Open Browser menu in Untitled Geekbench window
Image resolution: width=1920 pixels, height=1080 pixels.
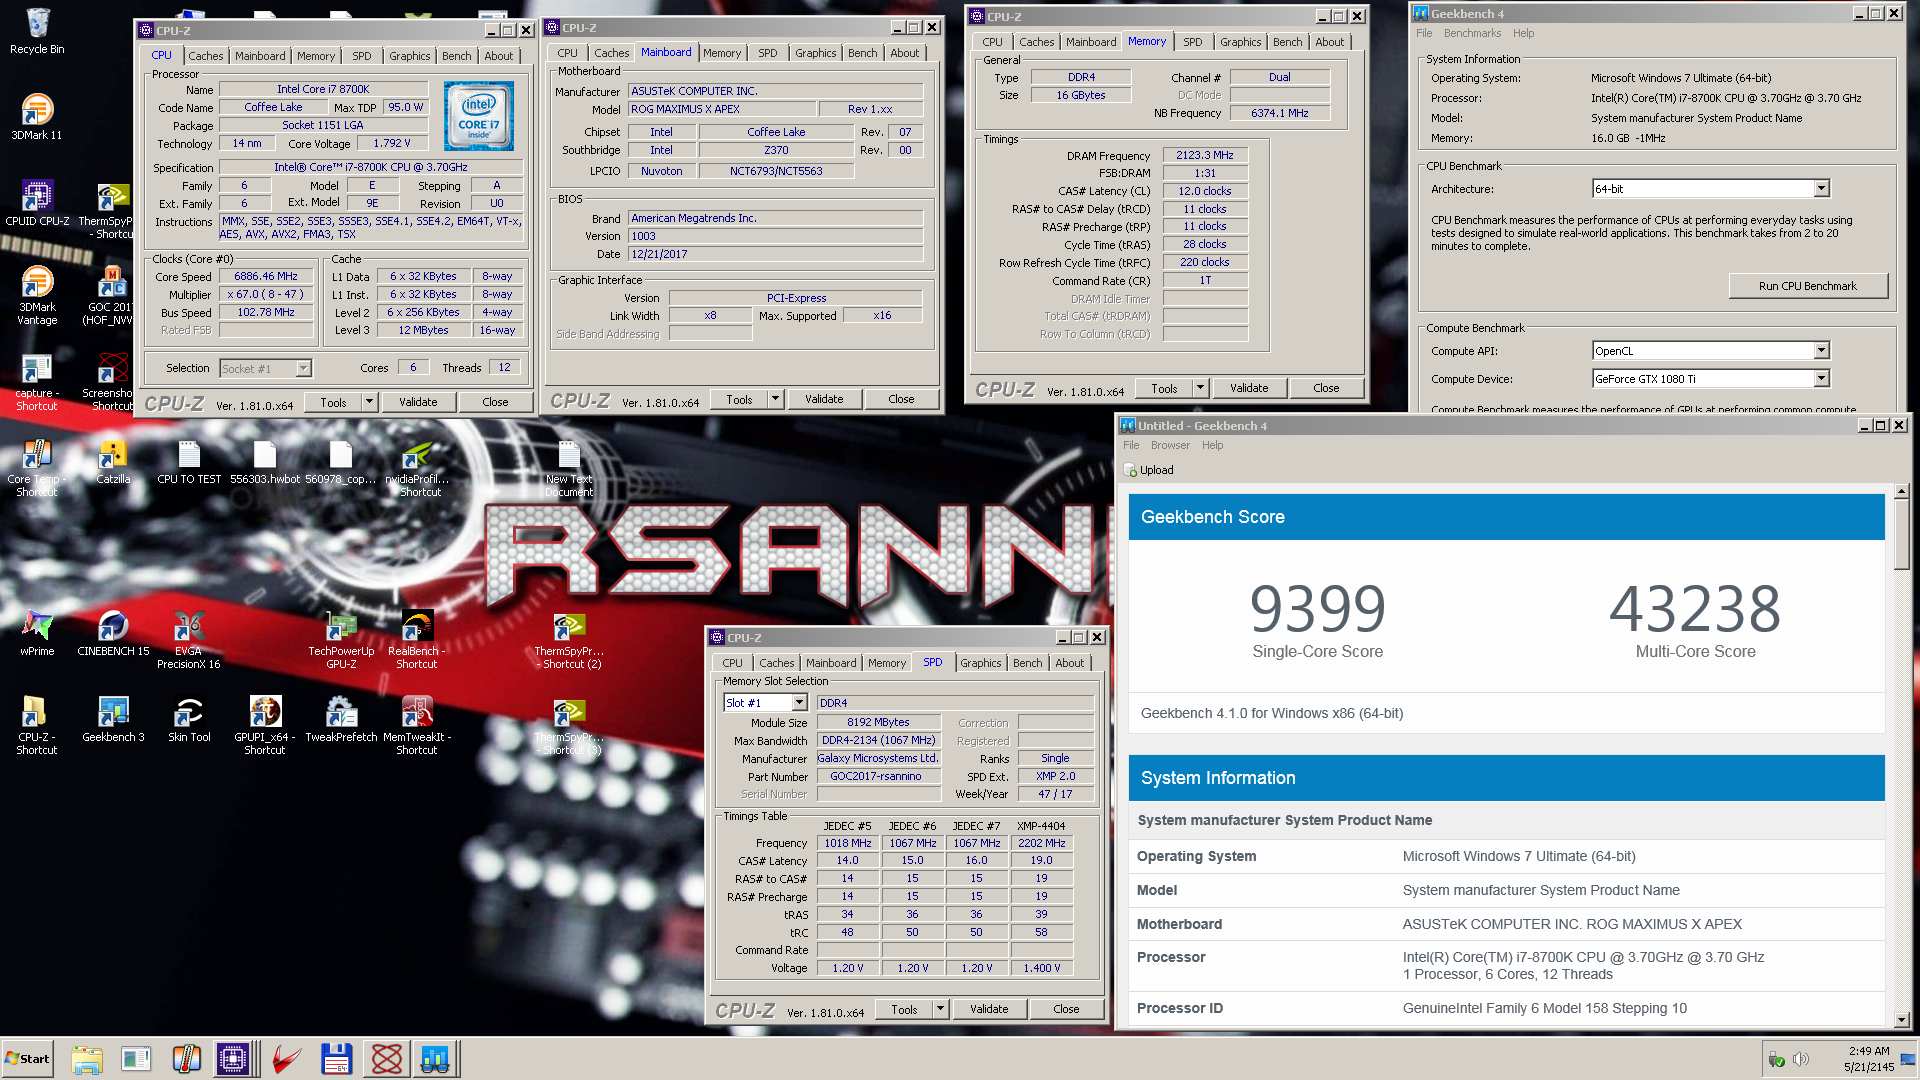tap(1170, 446)
